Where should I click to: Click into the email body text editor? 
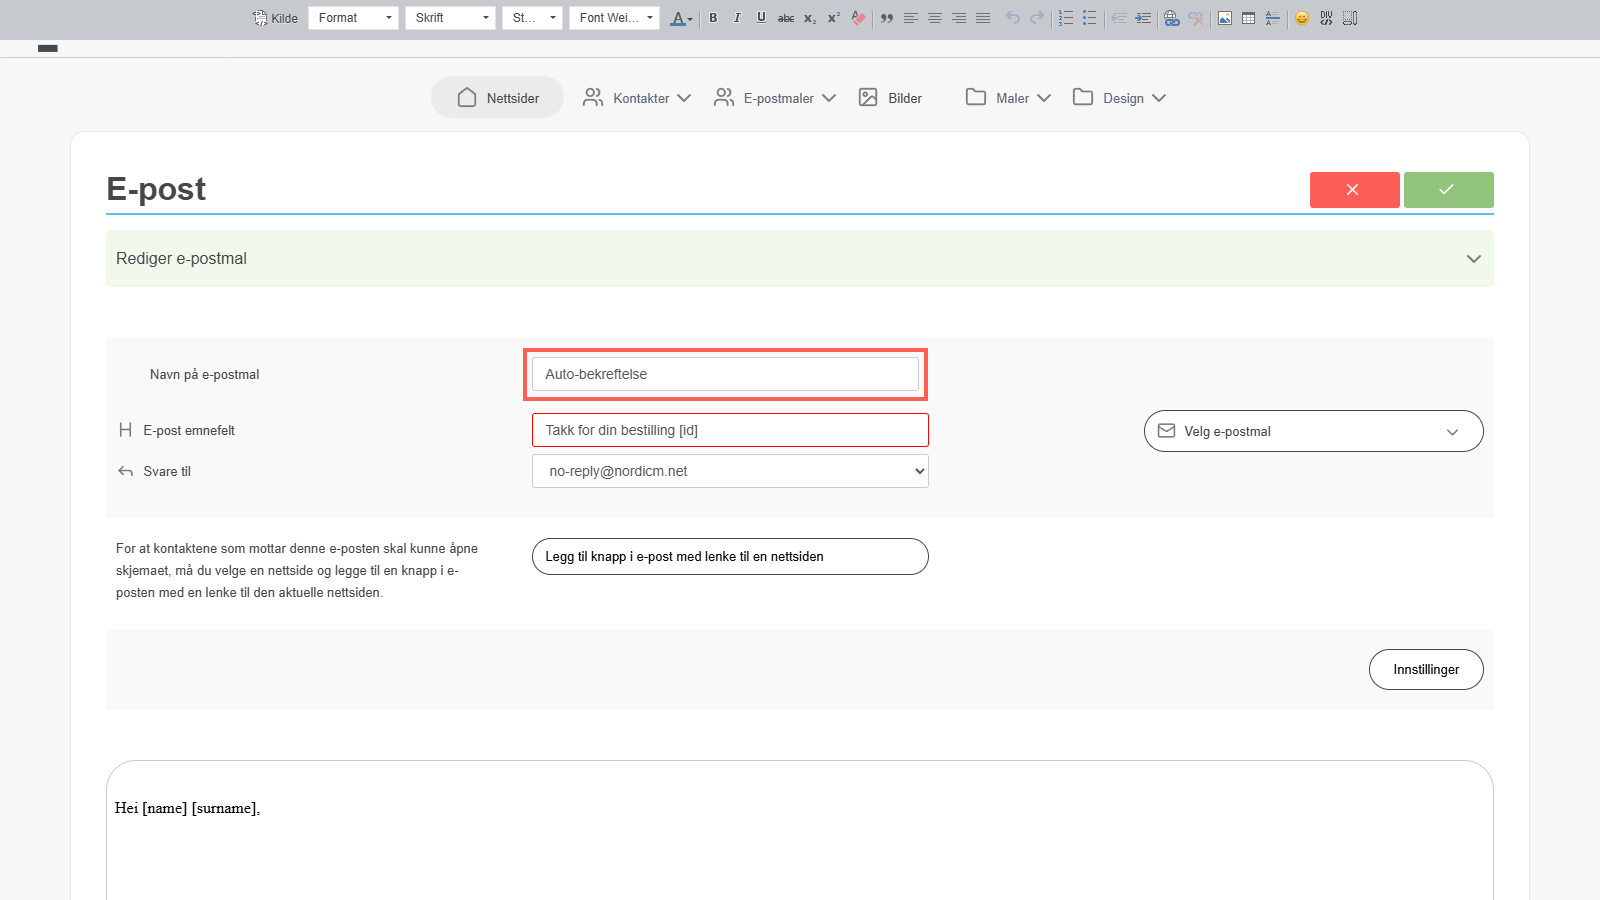[x=800, y=830]
